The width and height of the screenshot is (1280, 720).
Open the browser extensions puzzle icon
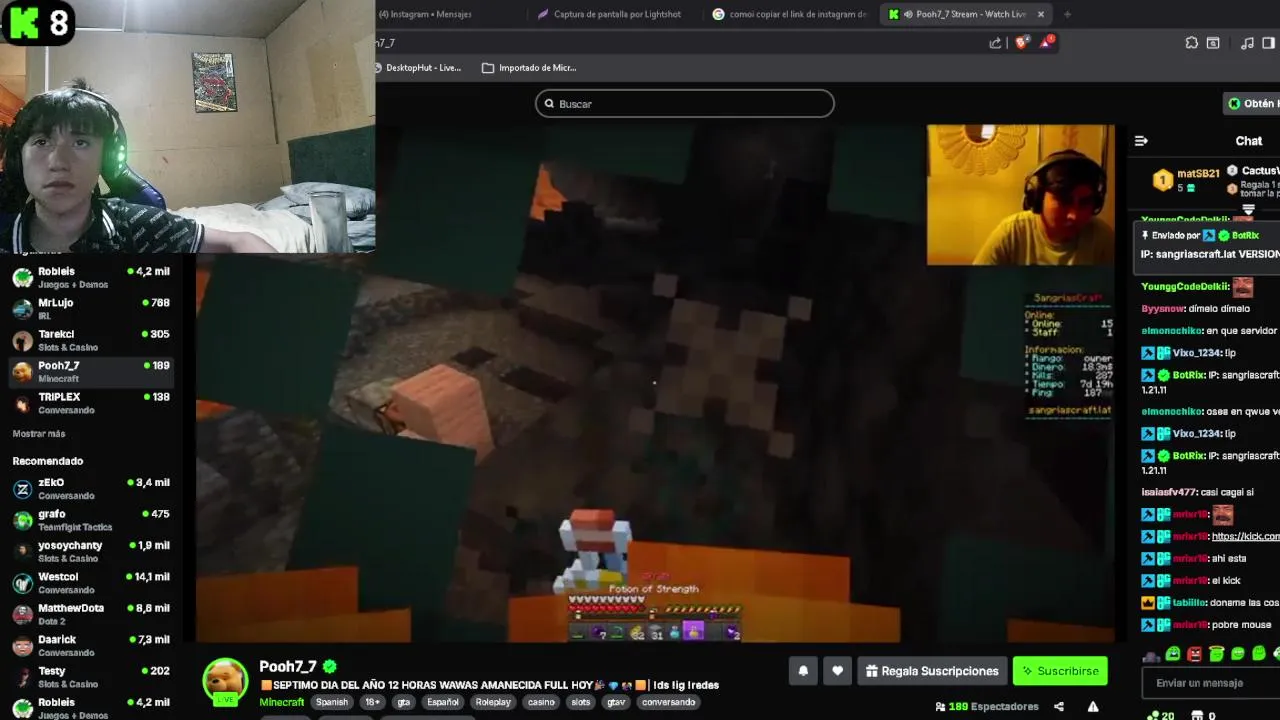coord(1192,43)
